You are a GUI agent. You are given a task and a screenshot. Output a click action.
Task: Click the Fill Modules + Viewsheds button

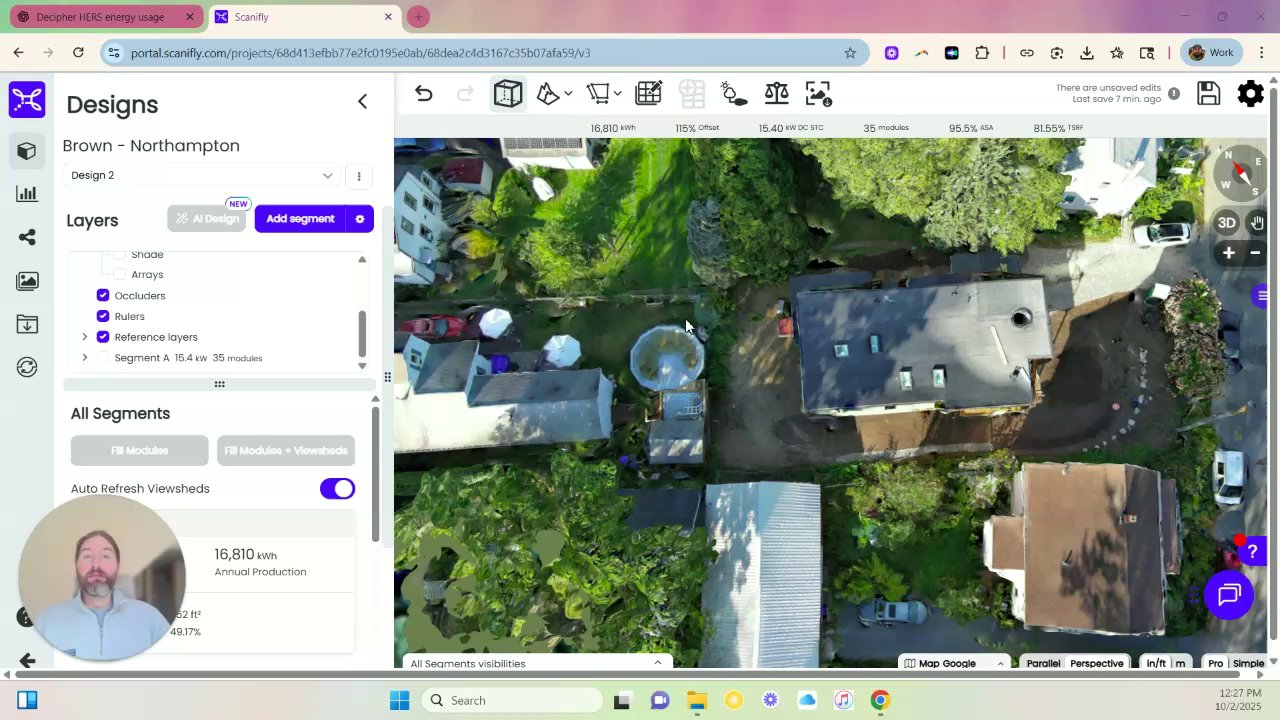(x=286, y=451)
